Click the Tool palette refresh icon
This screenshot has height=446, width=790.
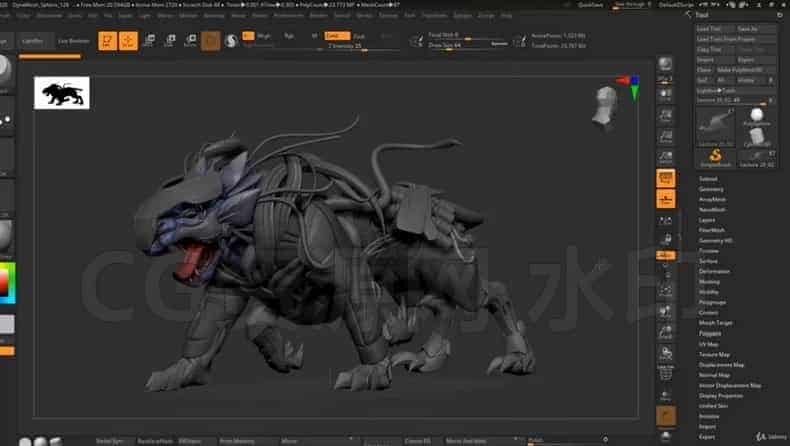click(780, 15)
